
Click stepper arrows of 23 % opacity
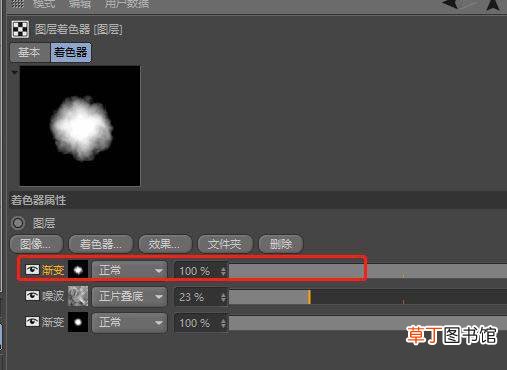(223, 297)
